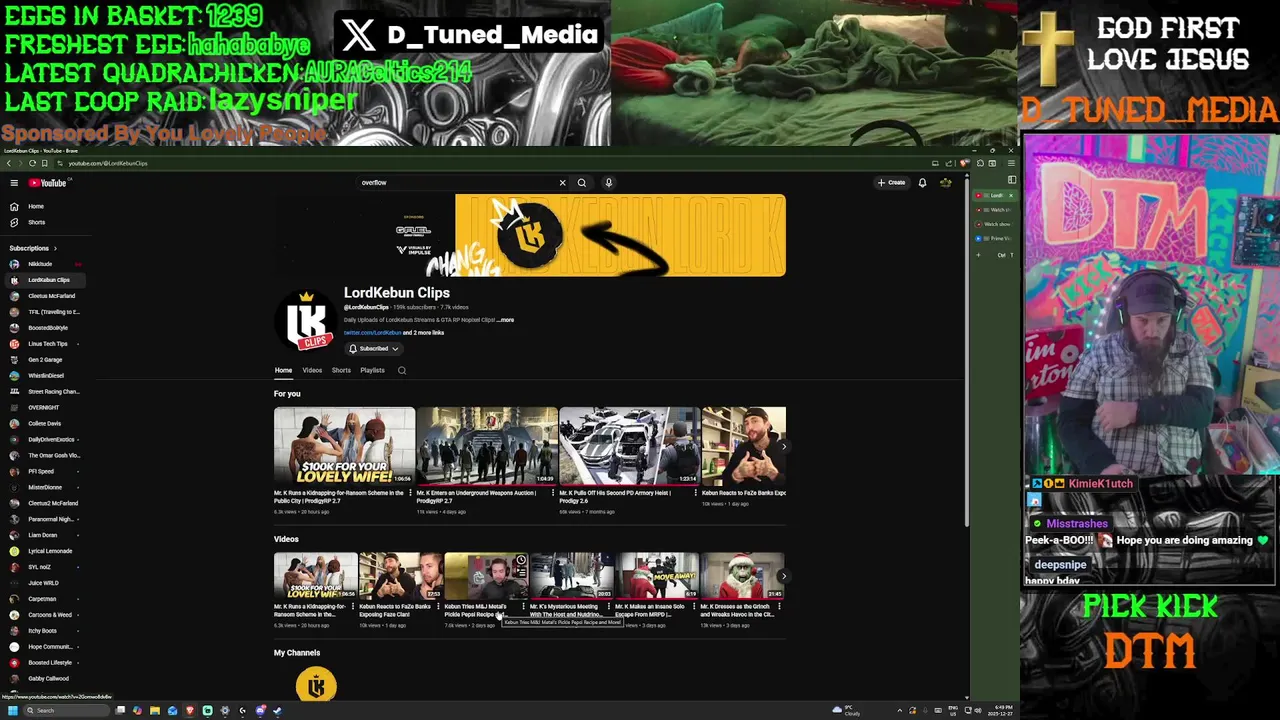
Task: Play the Grinch costume video thumbnail
Action: click(x=742, y=576)
